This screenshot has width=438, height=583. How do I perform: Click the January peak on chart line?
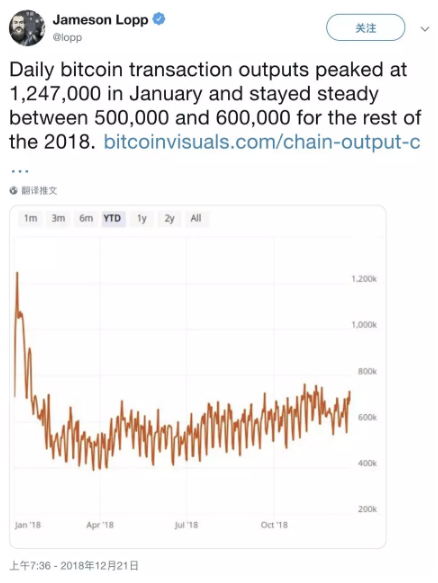[17, 273]
